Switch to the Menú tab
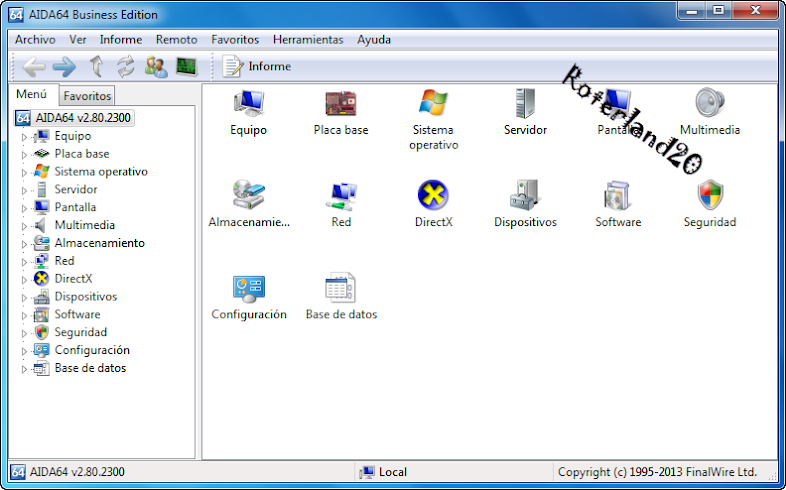Viewport: 786px width, 490px height. (32, 94)
